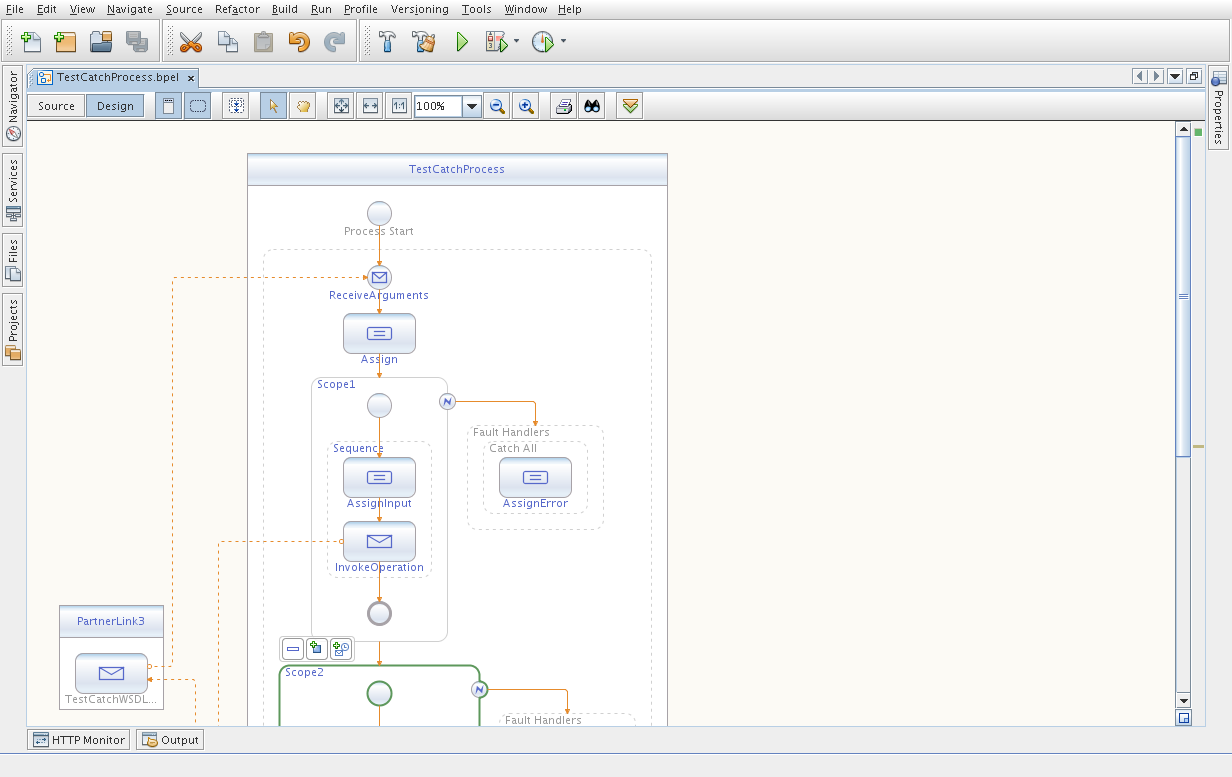Click the Open Project folder icon

[x=101, y=42]
